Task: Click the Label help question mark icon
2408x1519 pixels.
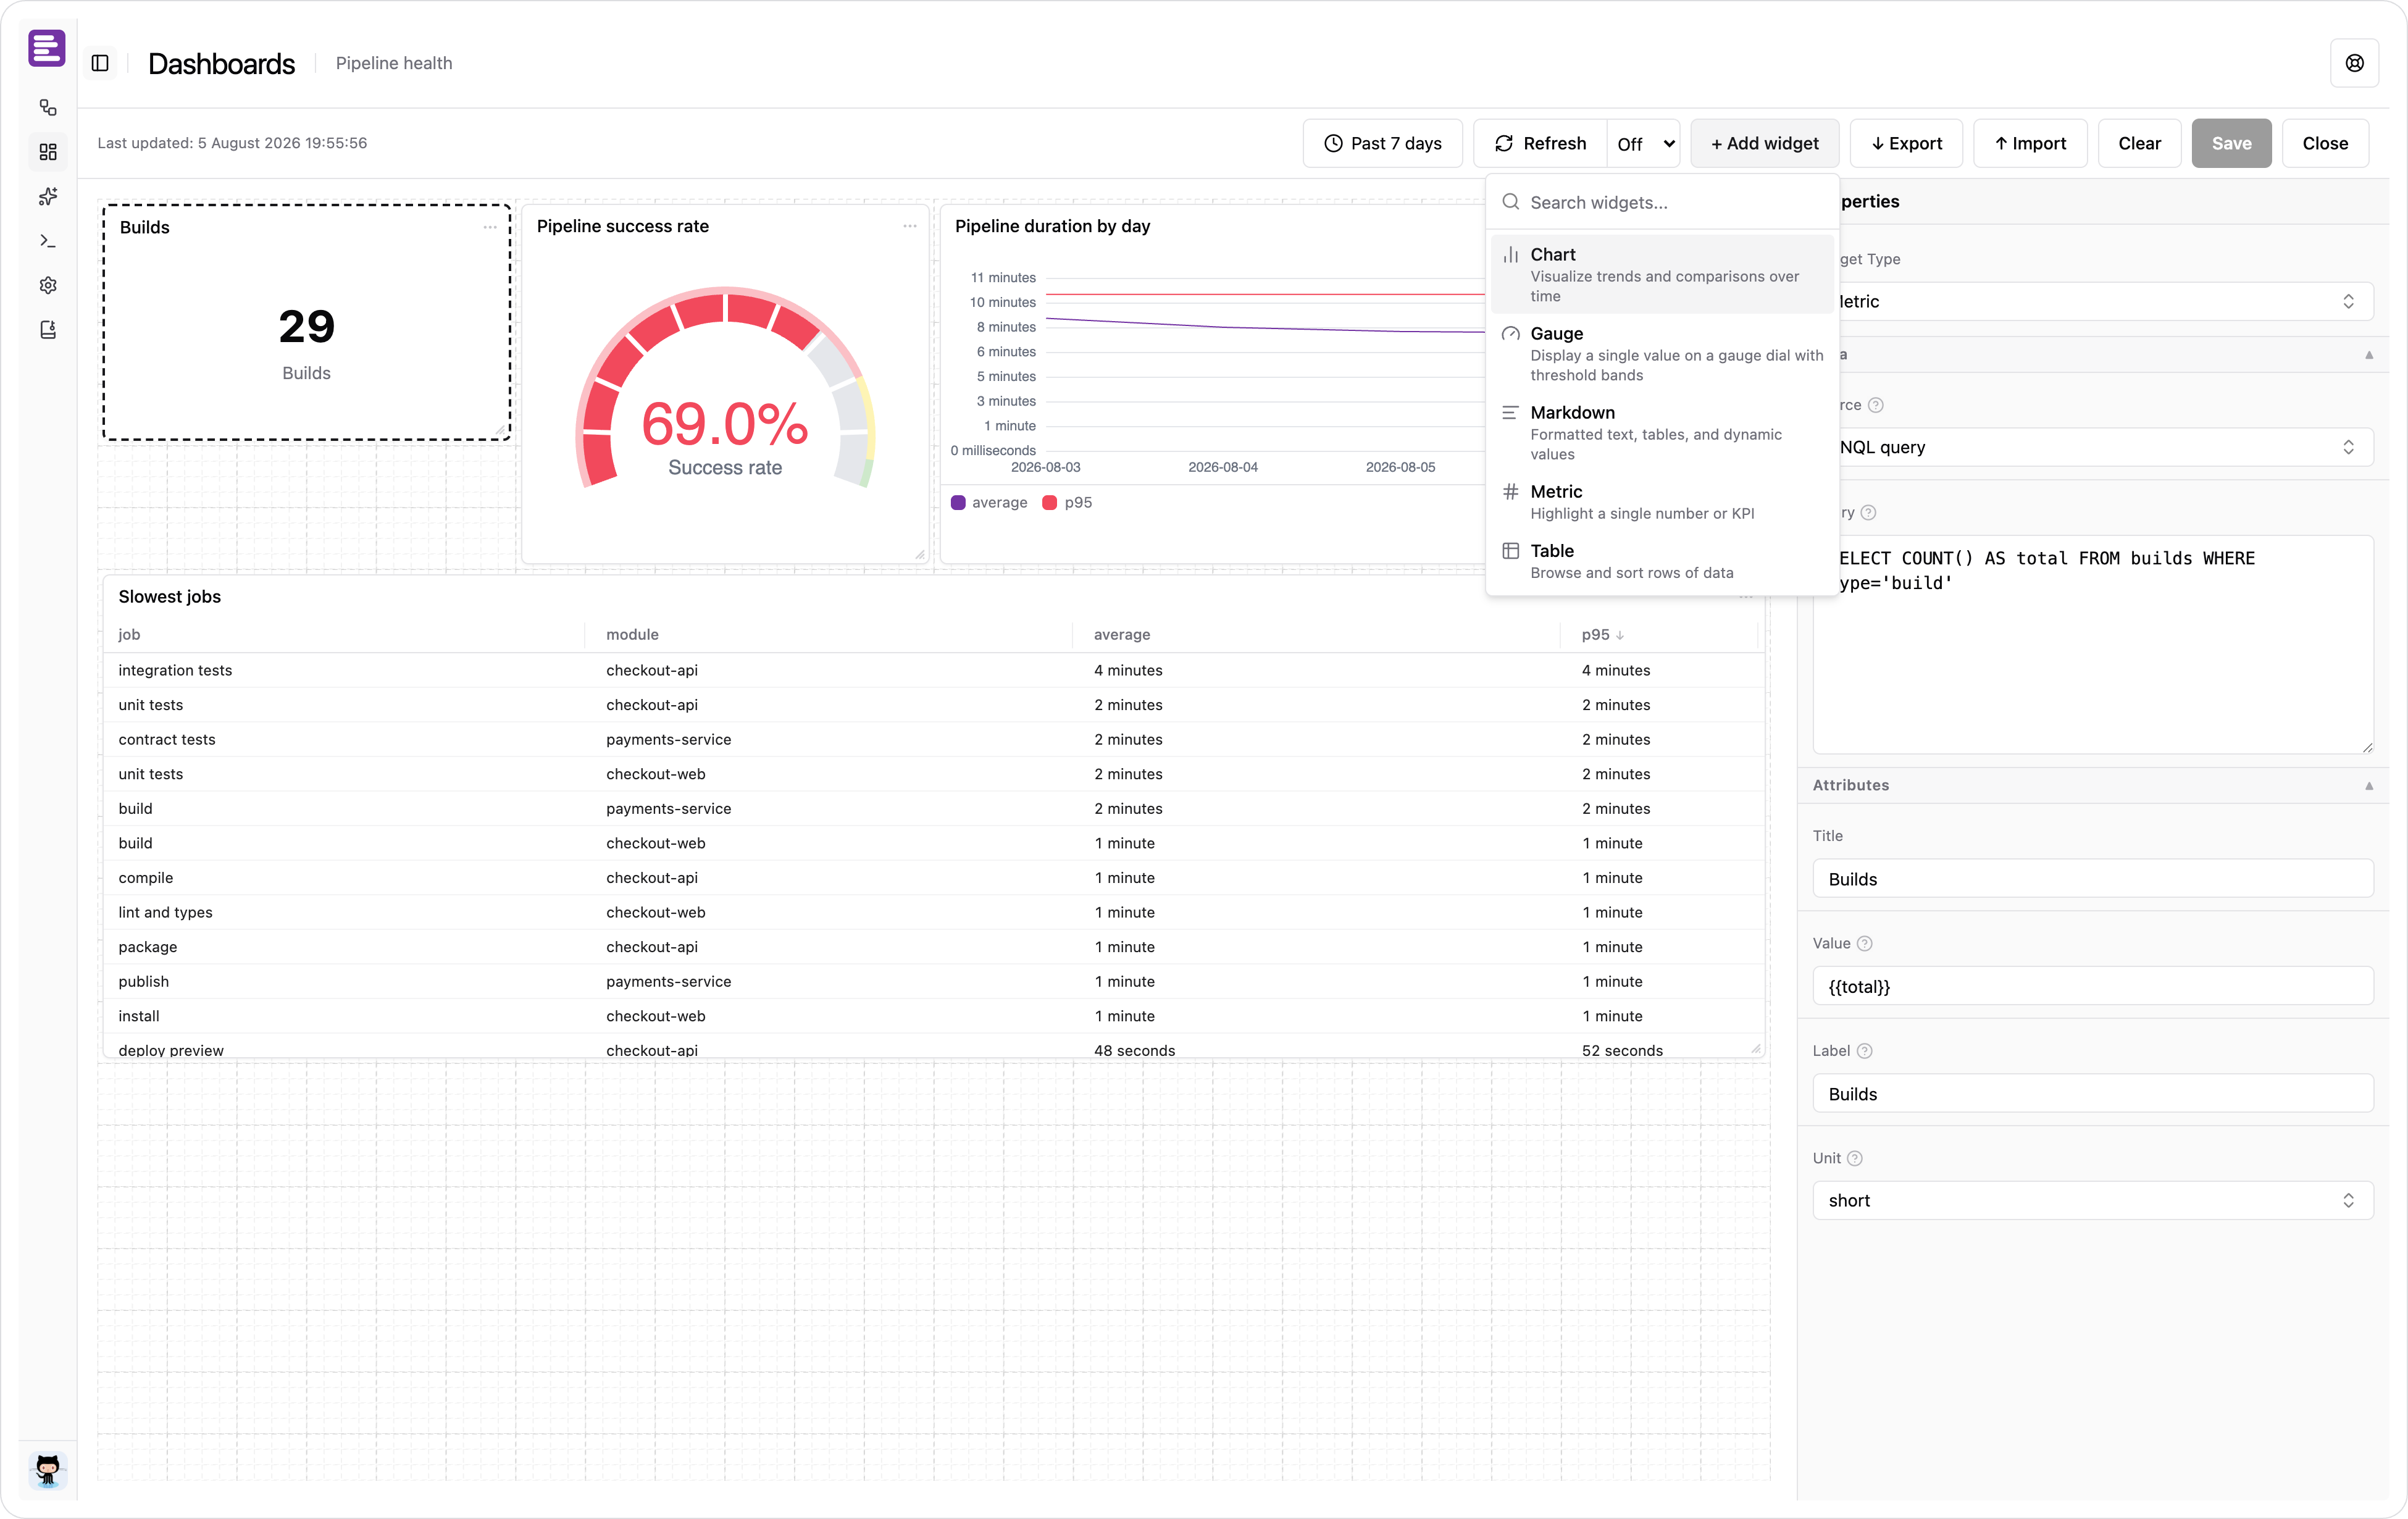Action: [1864, 1050]
